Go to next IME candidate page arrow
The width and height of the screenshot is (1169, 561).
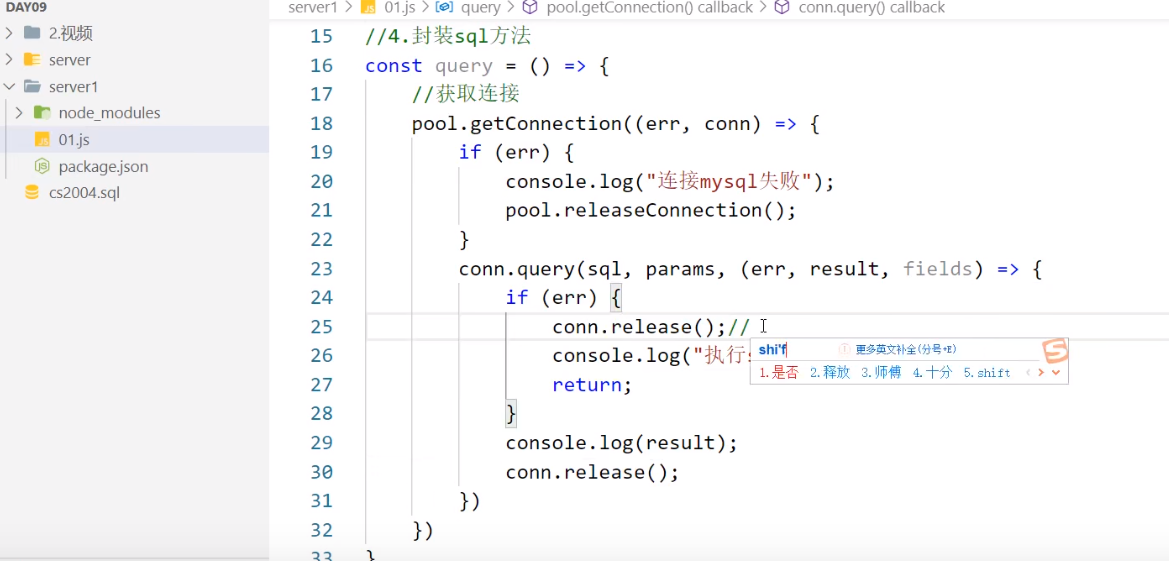1042,372
